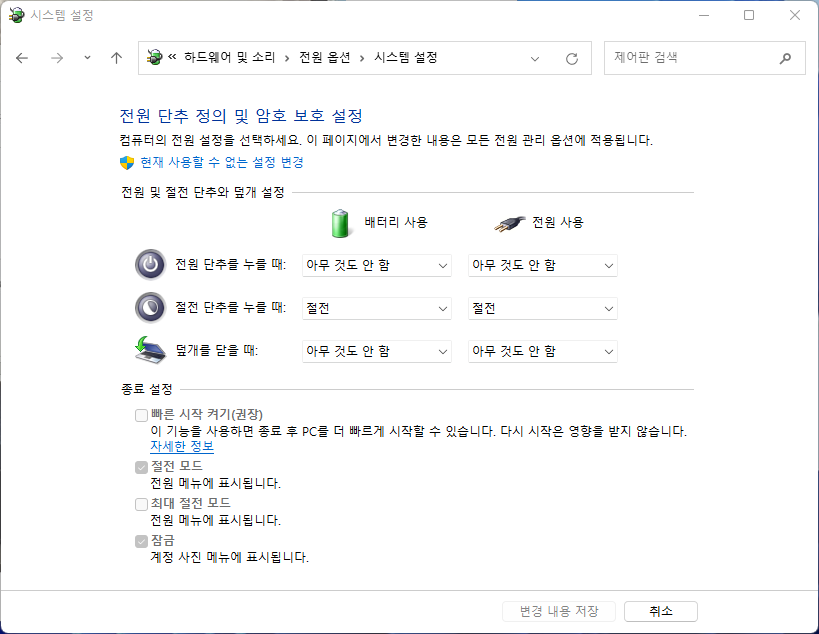Go back with the left arrow button
The height and width of the screenshot is (634, 819).
[22, 58]
